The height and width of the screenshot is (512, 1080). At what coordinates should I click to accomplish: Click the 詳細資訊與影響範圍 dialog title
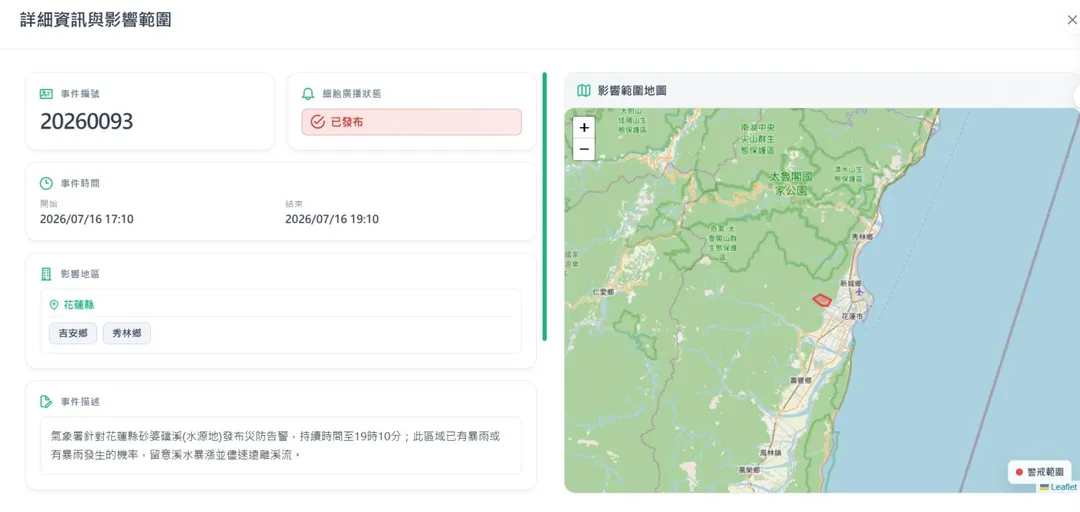tap(96, 20)
